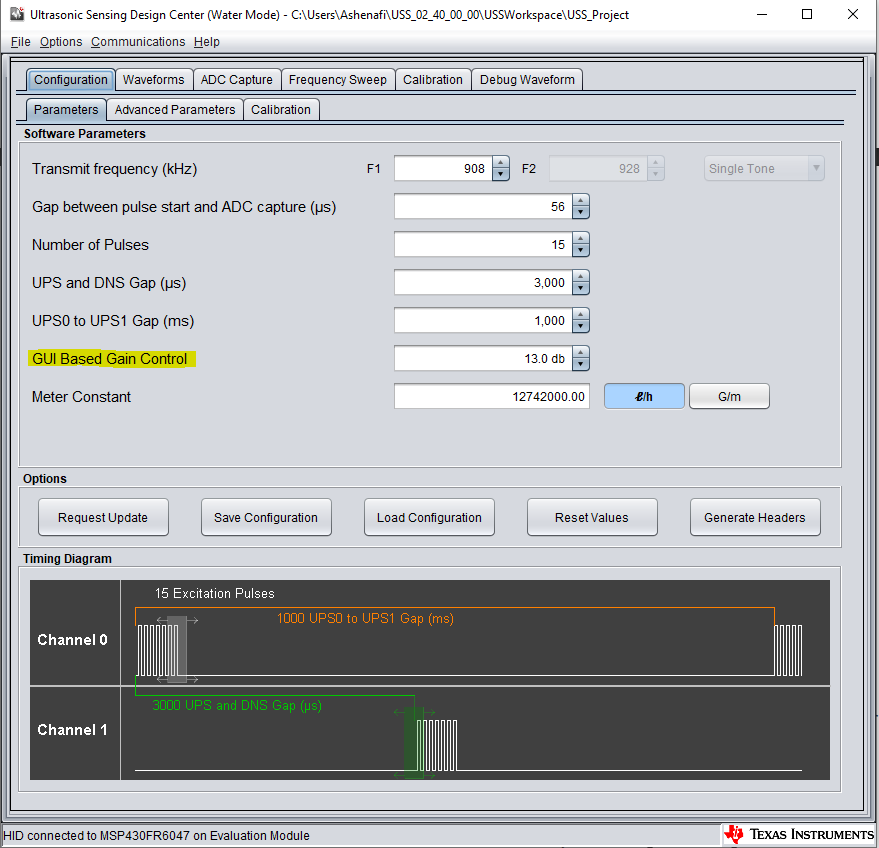Screen dimensions: 879x848
Task: Click the GUI Based Gain Control field
Action: pos(483,359)
